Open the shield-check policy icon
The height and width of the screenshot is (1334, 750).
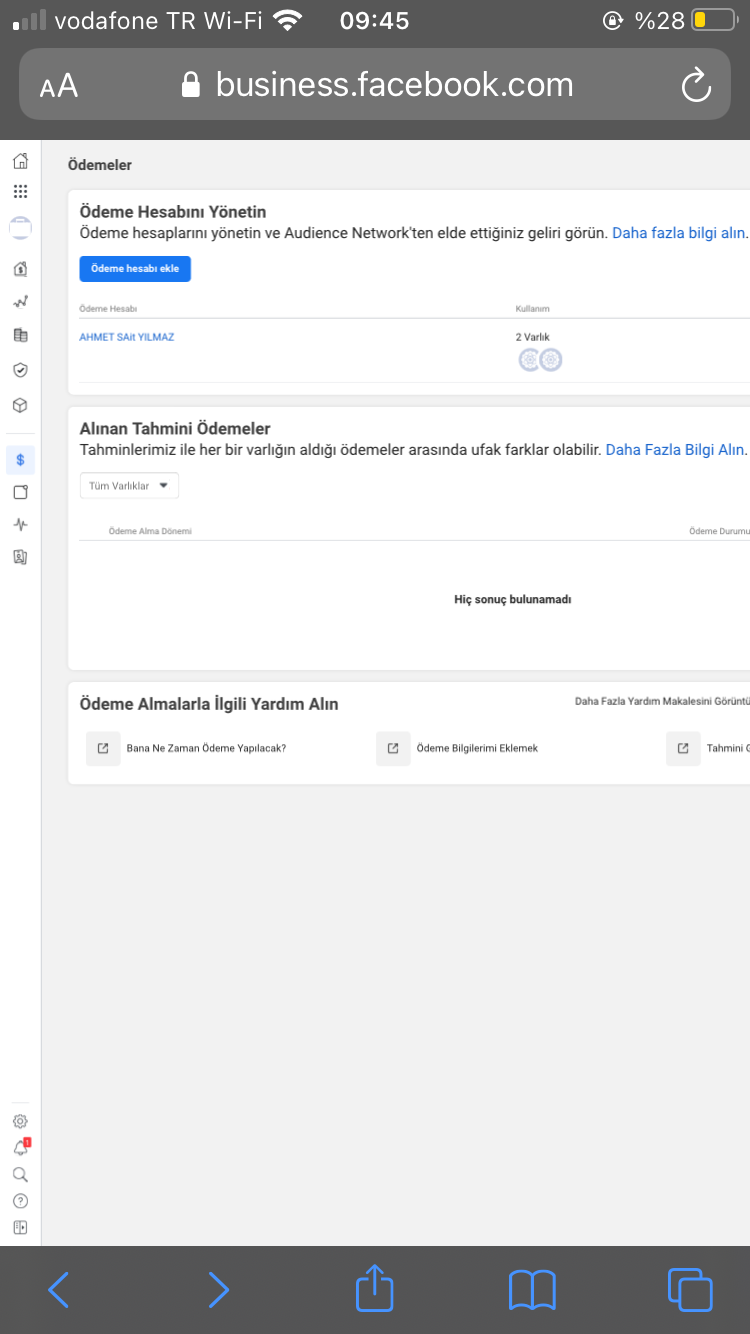(x=20, y=370)
